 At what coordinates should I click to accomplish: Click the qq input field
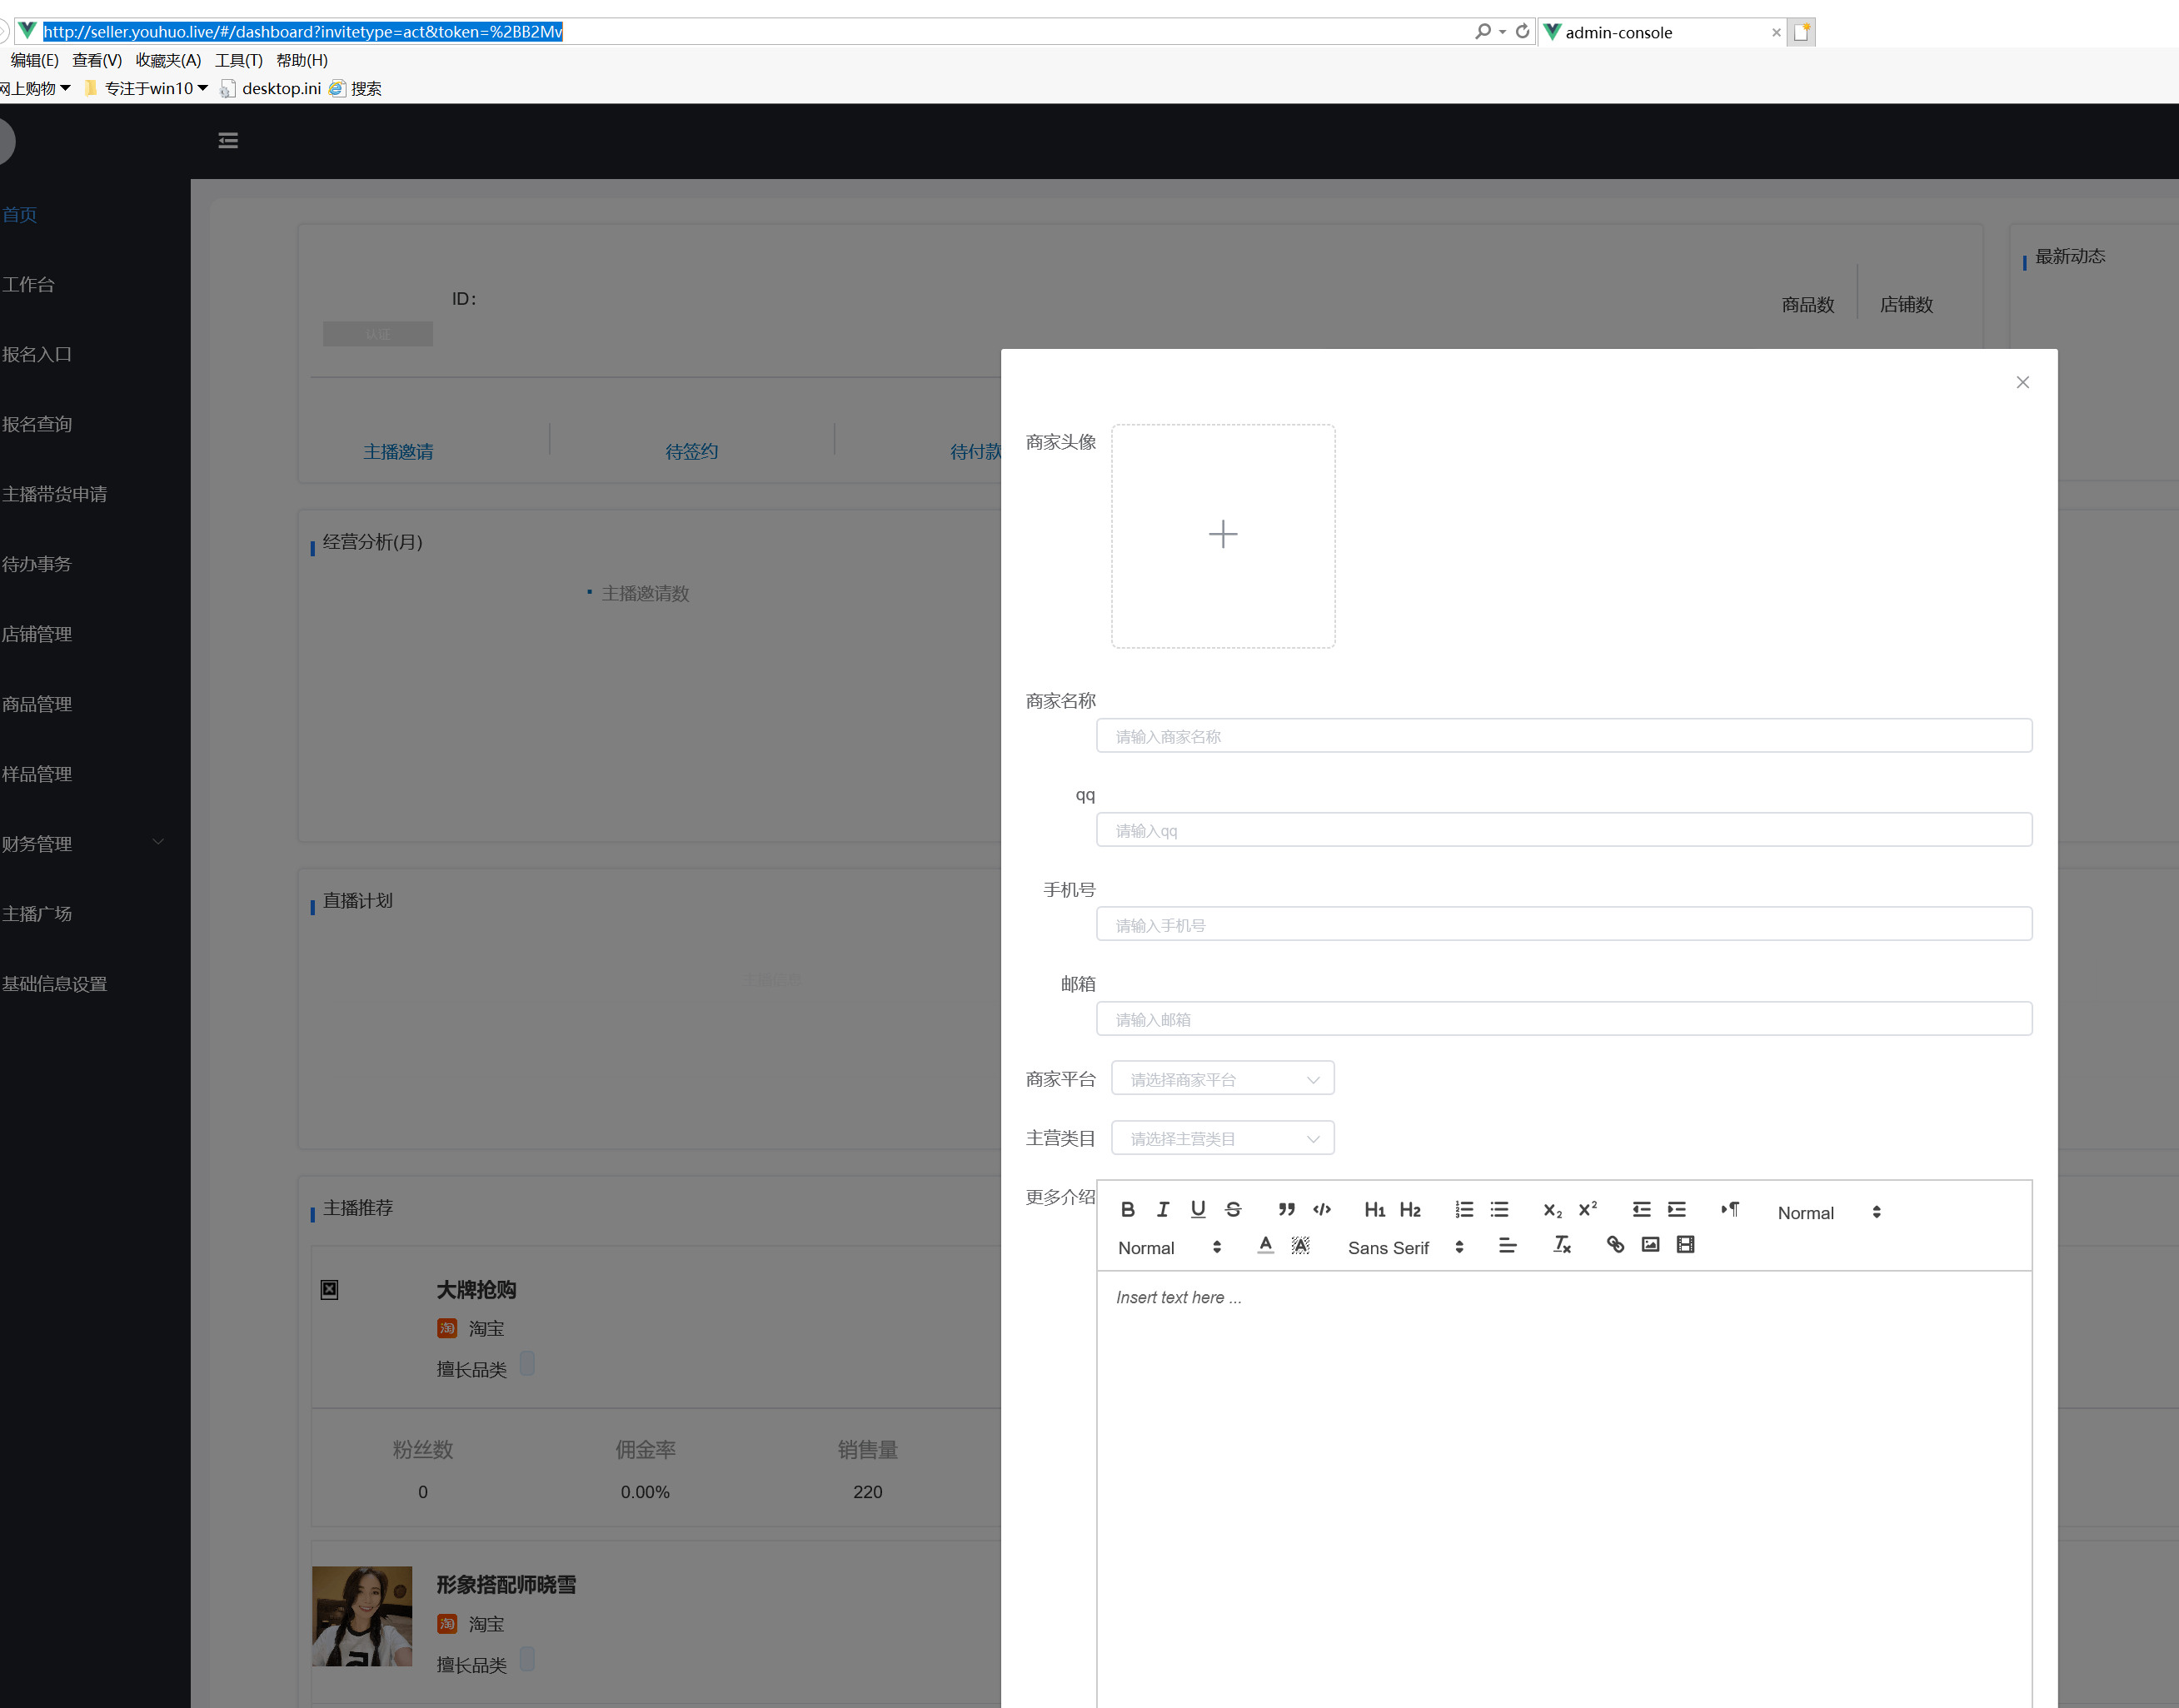tap(1564, 830)
